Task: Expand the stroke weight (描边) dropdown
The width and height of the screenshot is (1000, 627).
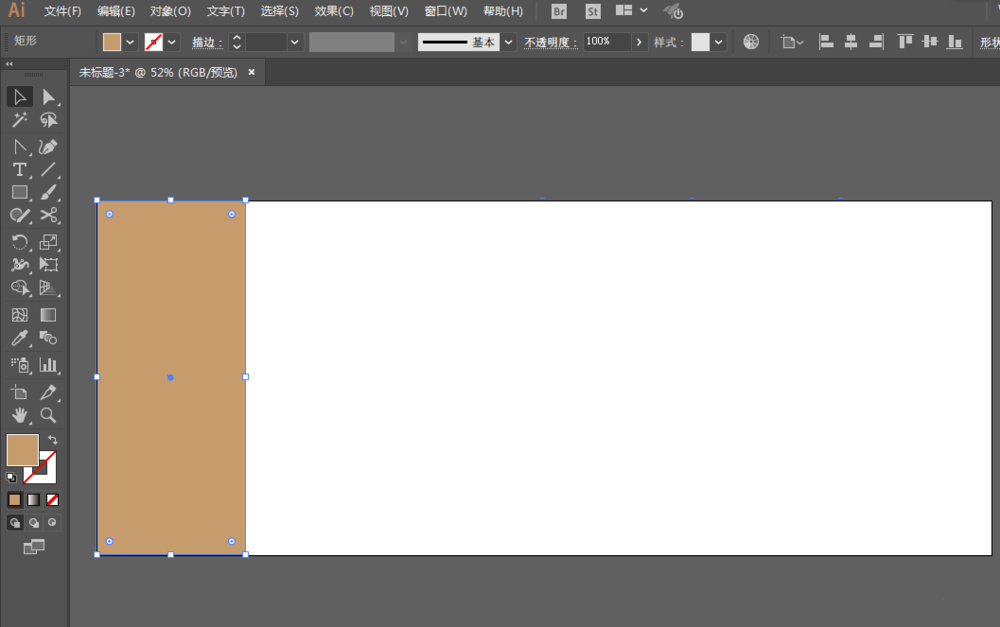Action: point(294,42)
